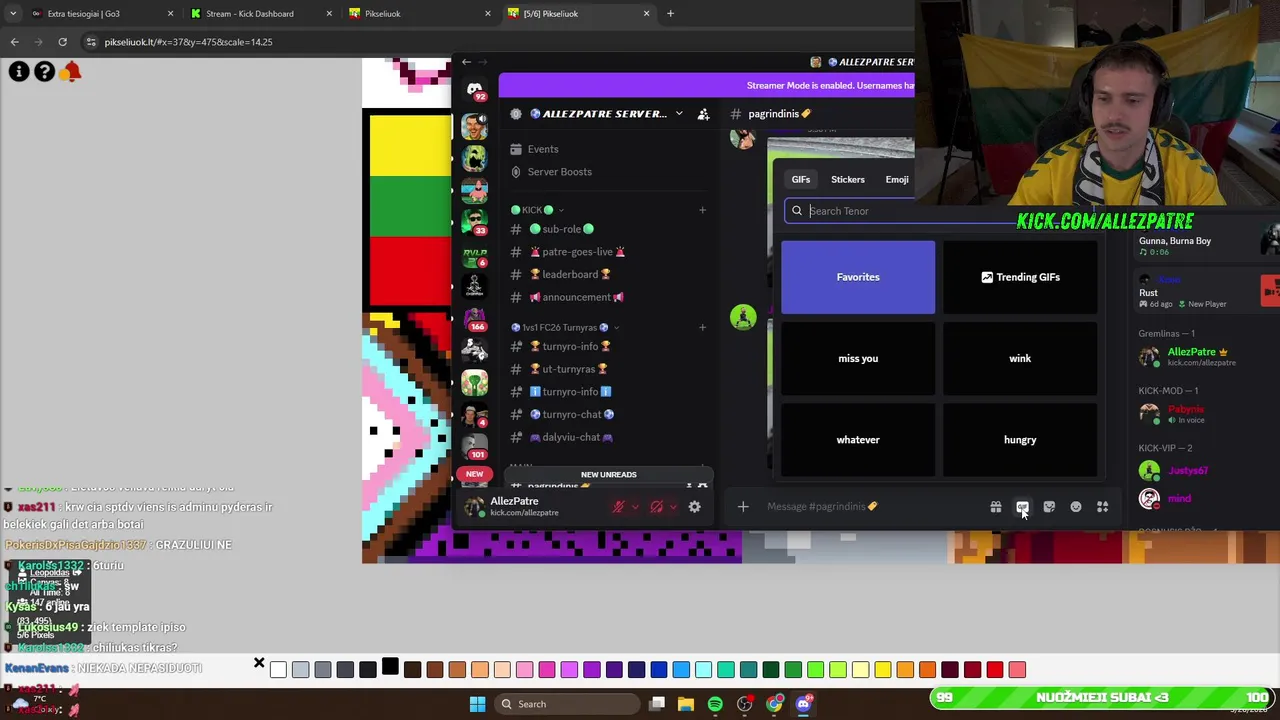The image size is (1280, 720).
Task: Switch to the Stickers tab
Action: (848, 180)
